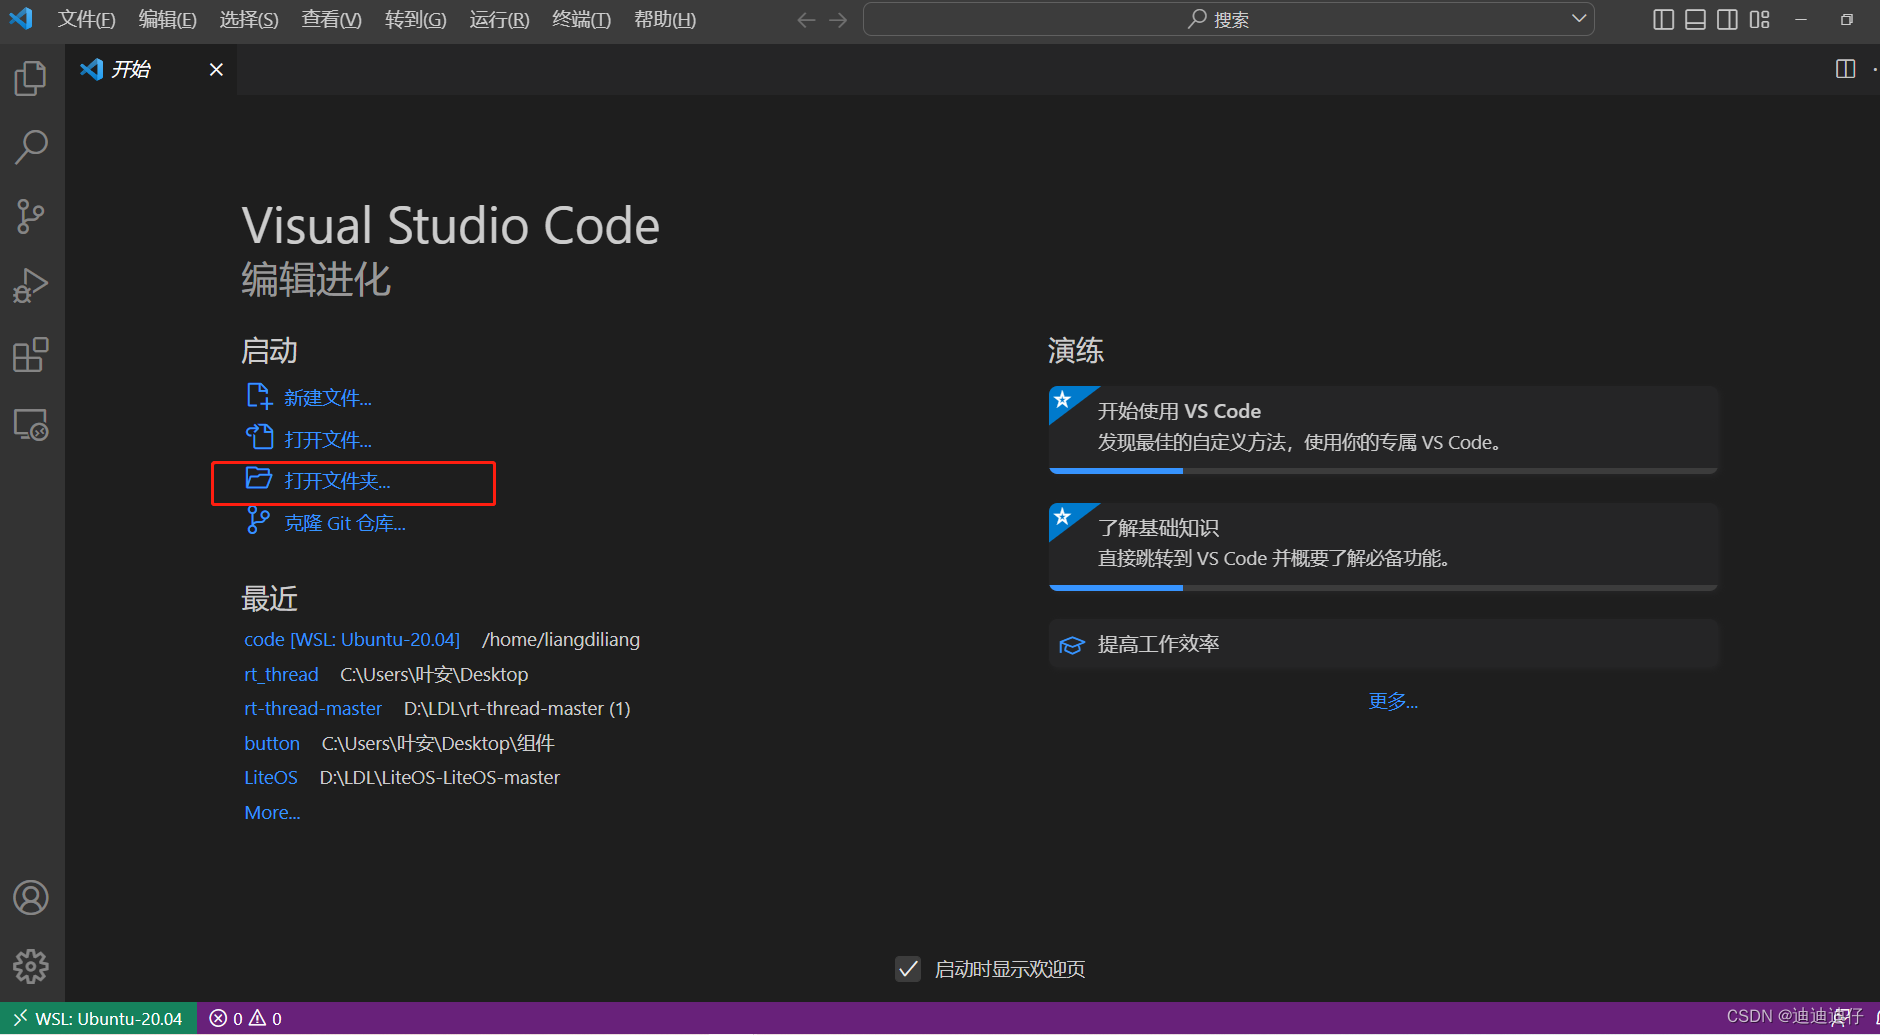The height and width of the screenshot is (1035, 1880).
Task: Open recent folder button
Action: 272,743
